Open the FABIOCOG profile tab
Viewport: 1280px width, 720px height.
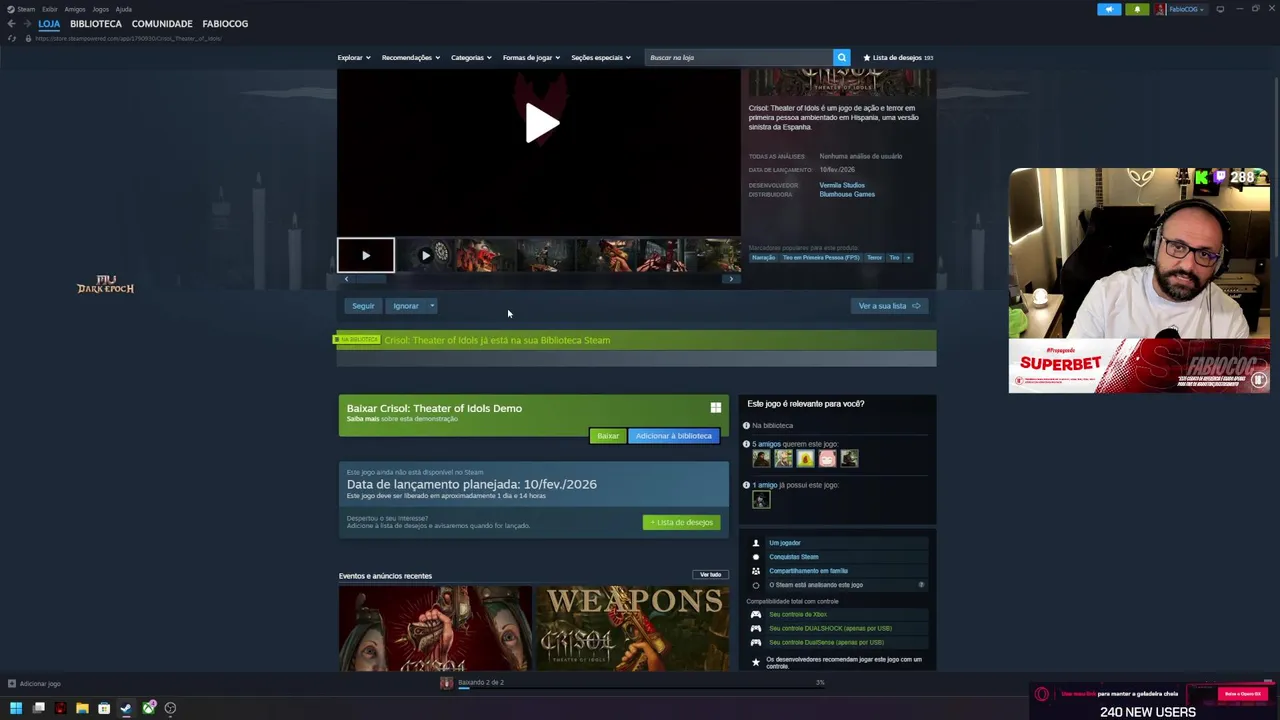(225, 23)
